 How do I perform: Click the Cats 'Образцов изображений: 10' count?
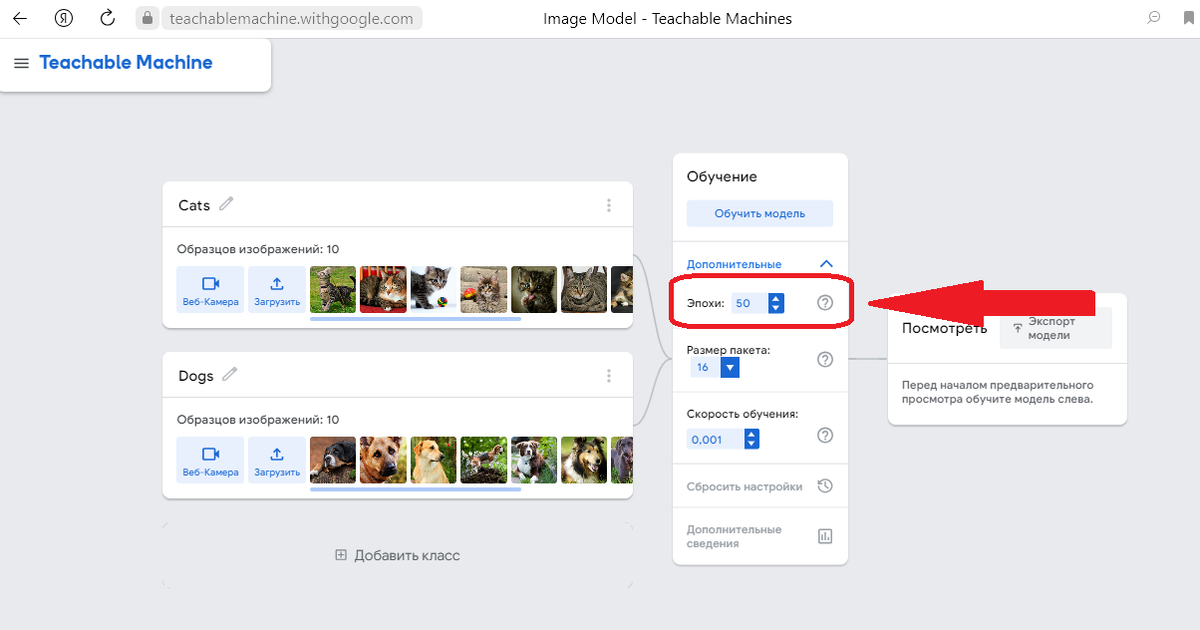click(258, 249)
